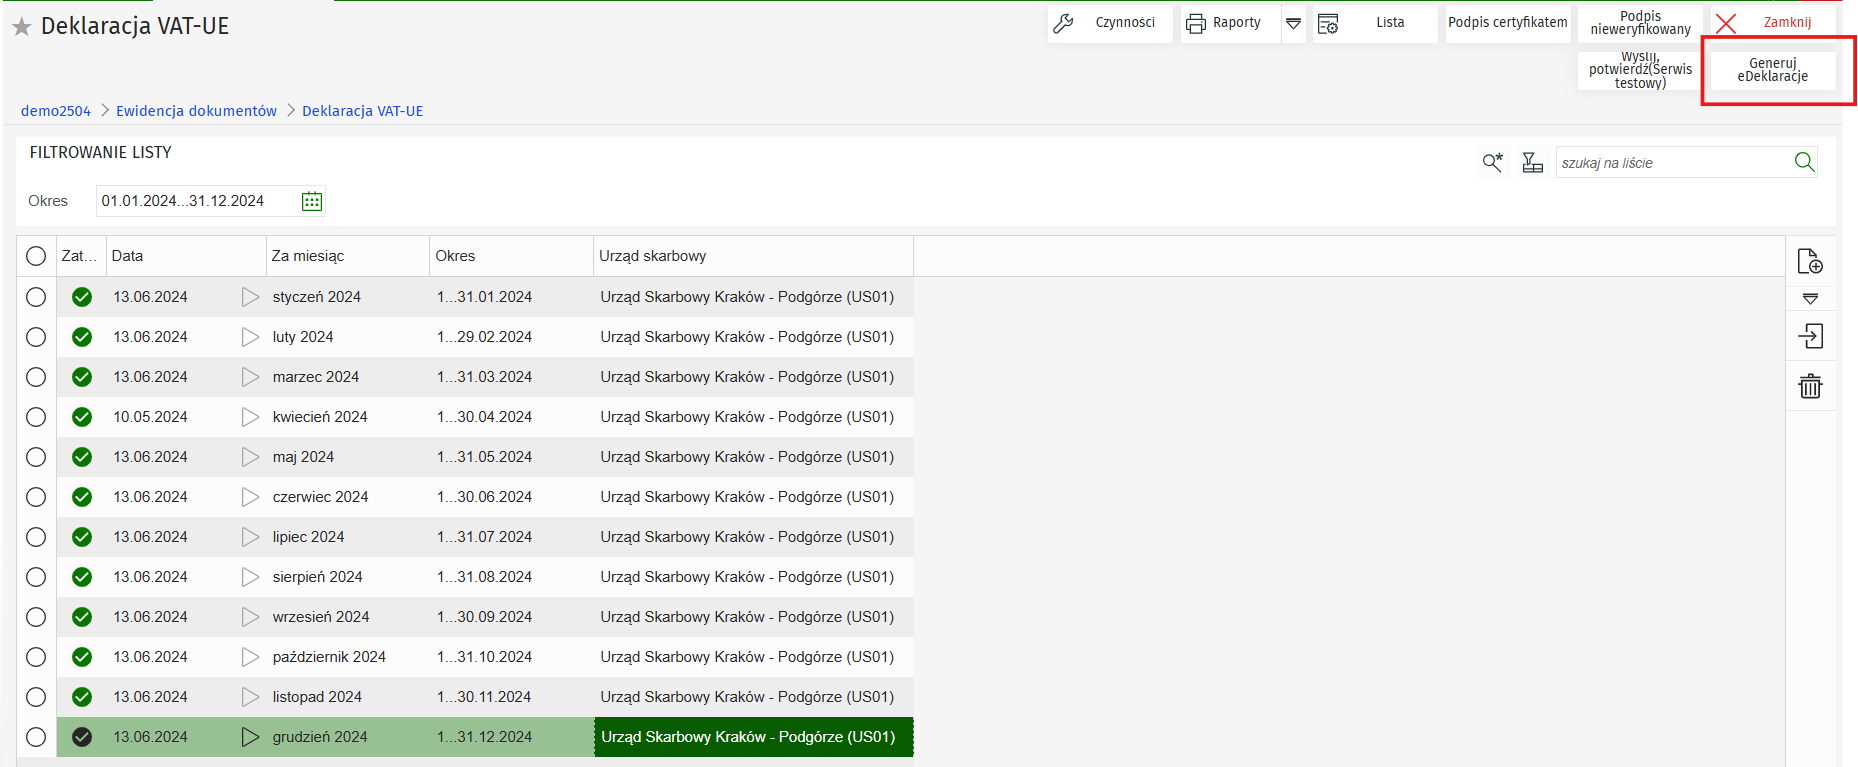Select the radio button for grudzień 2024 row
The height and width of the screenshot is (767, 1858).
click(36, 737)
